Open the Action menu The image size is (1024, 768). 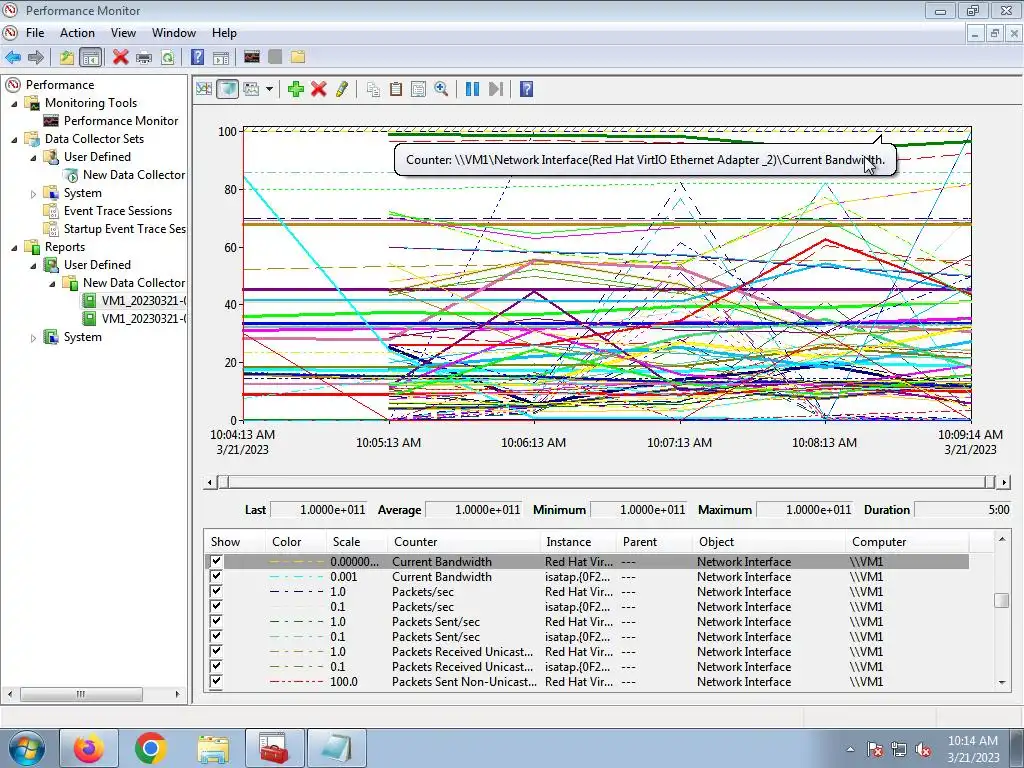[x=77, y=33]
